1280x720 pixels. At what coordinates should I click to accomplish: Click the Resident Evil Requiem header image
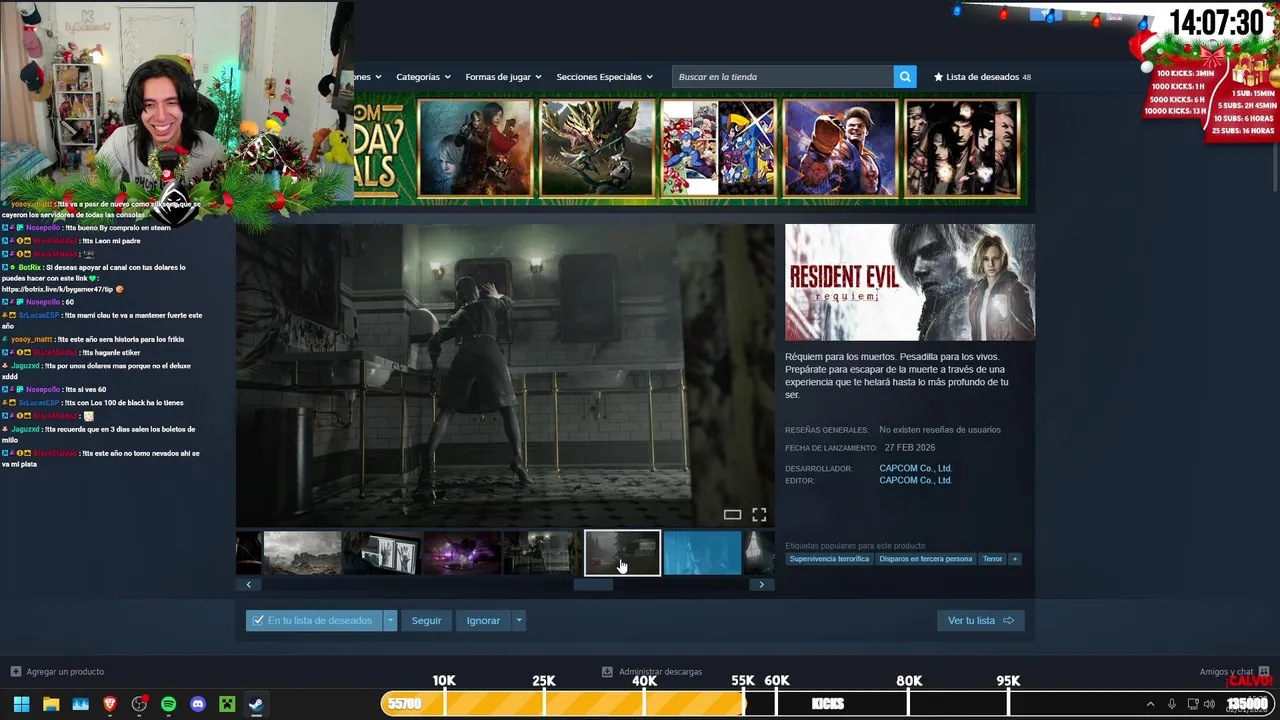[x=910, y=282]
